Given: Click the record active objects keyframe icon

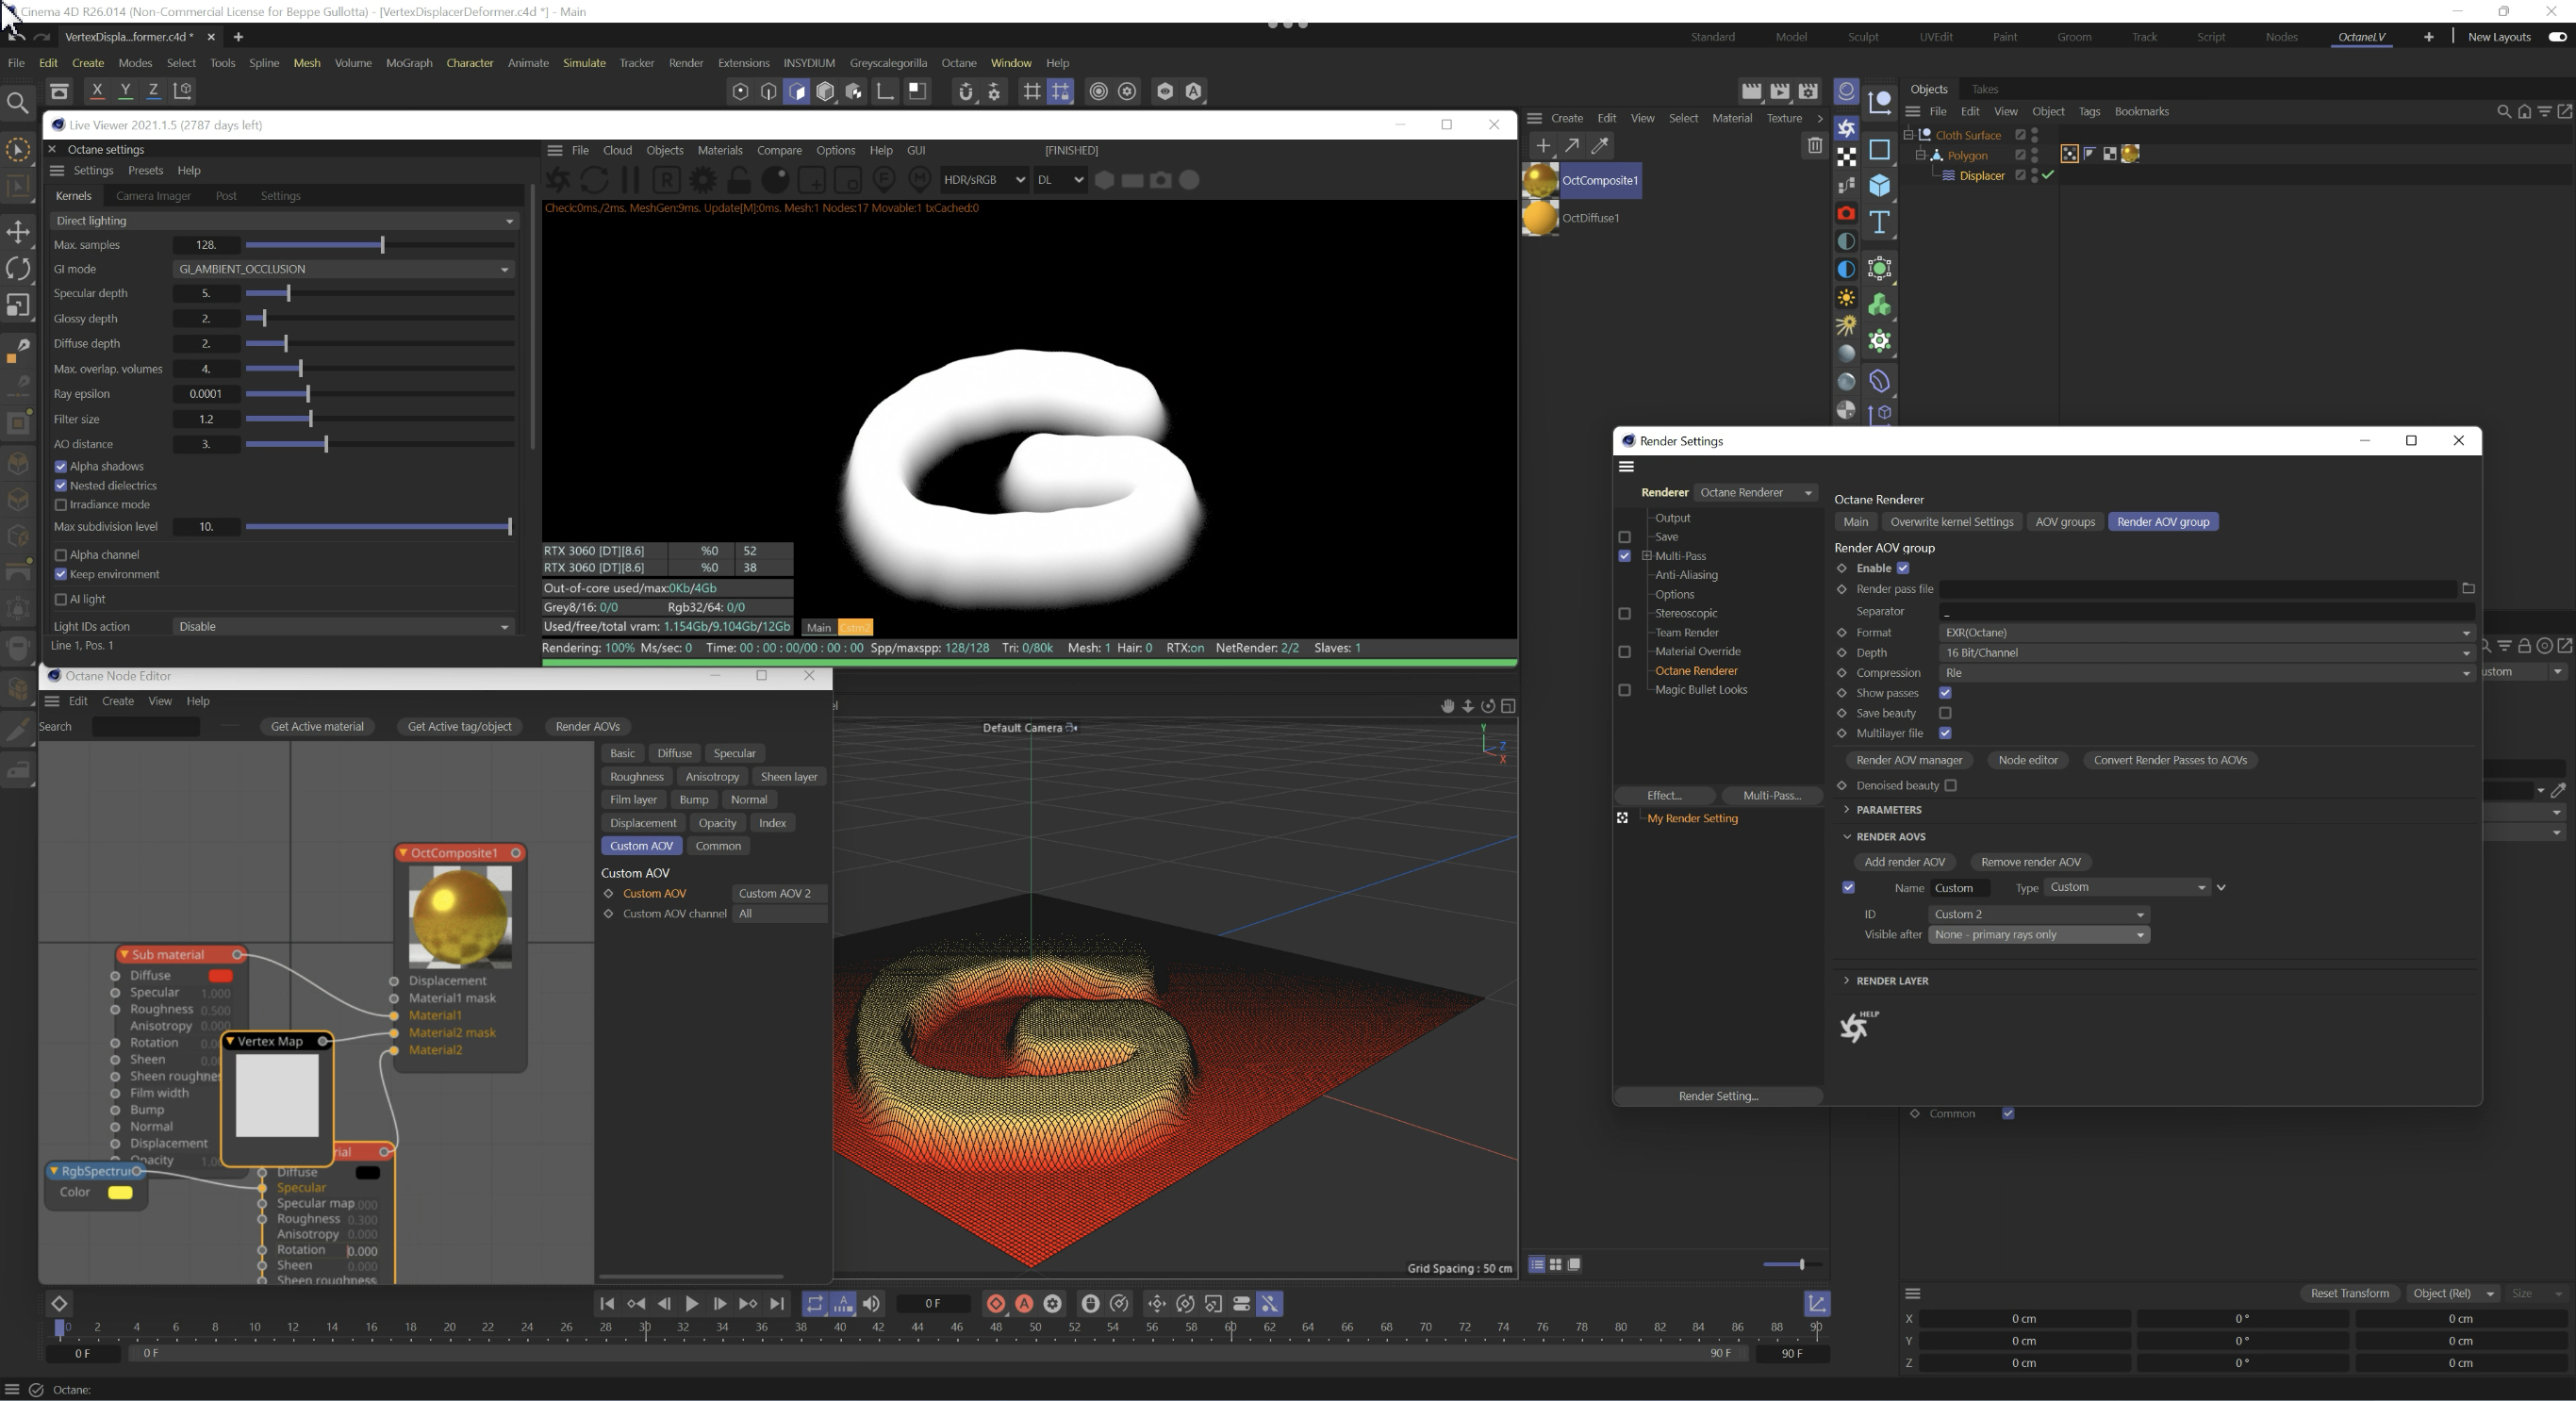Looking at the screenshot, I should tap(996, 1303).
